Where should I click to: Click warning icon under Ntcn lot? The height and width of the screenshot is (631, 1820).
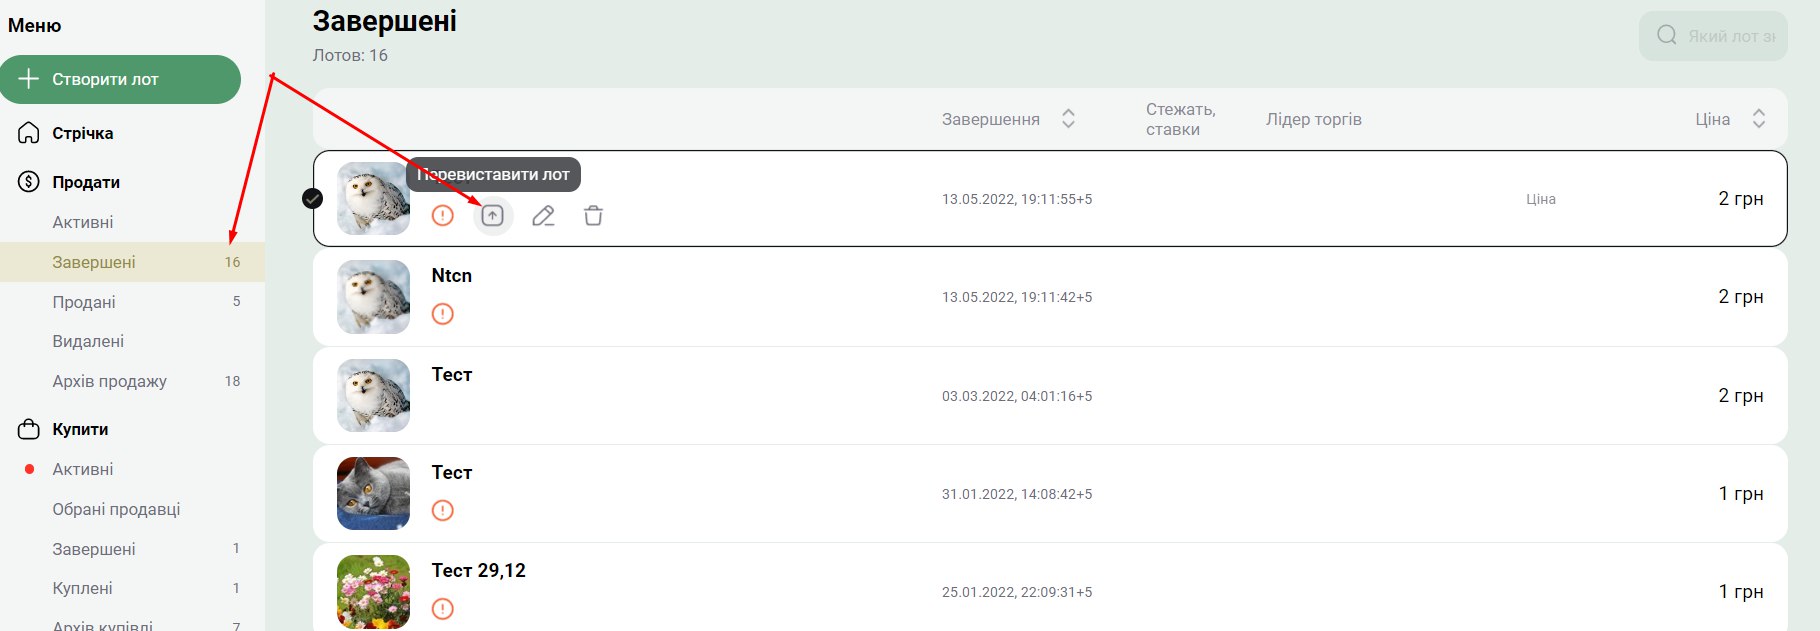(x=442, y=314)
